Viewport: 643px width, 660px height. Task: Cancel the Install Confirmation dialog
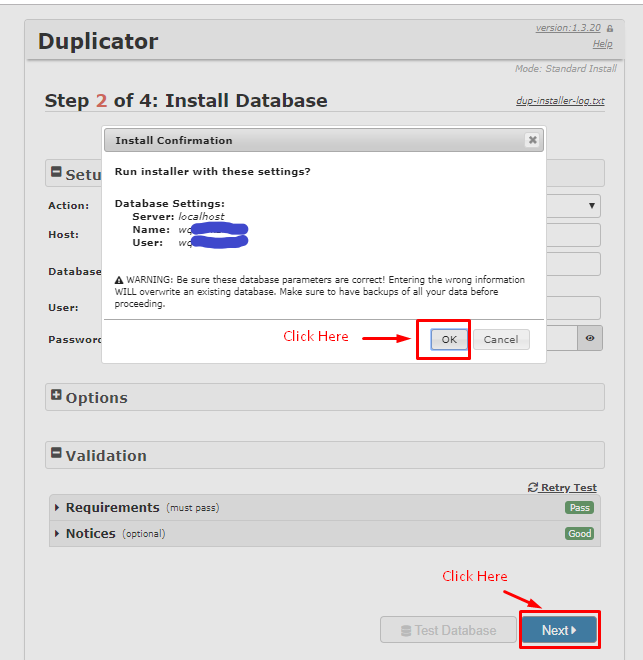tap(501, 339)
